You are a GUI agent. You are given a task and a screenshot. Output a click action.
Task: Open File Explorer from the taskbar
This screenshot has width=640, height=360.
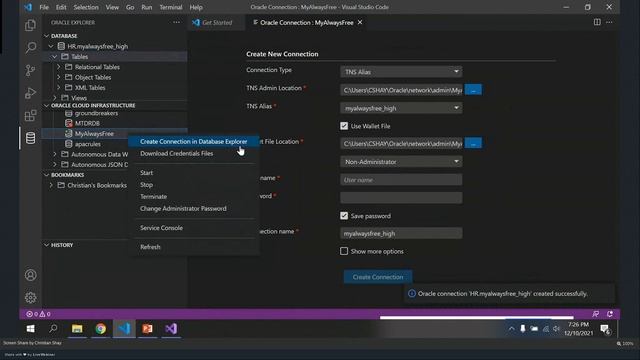[77, 329]
